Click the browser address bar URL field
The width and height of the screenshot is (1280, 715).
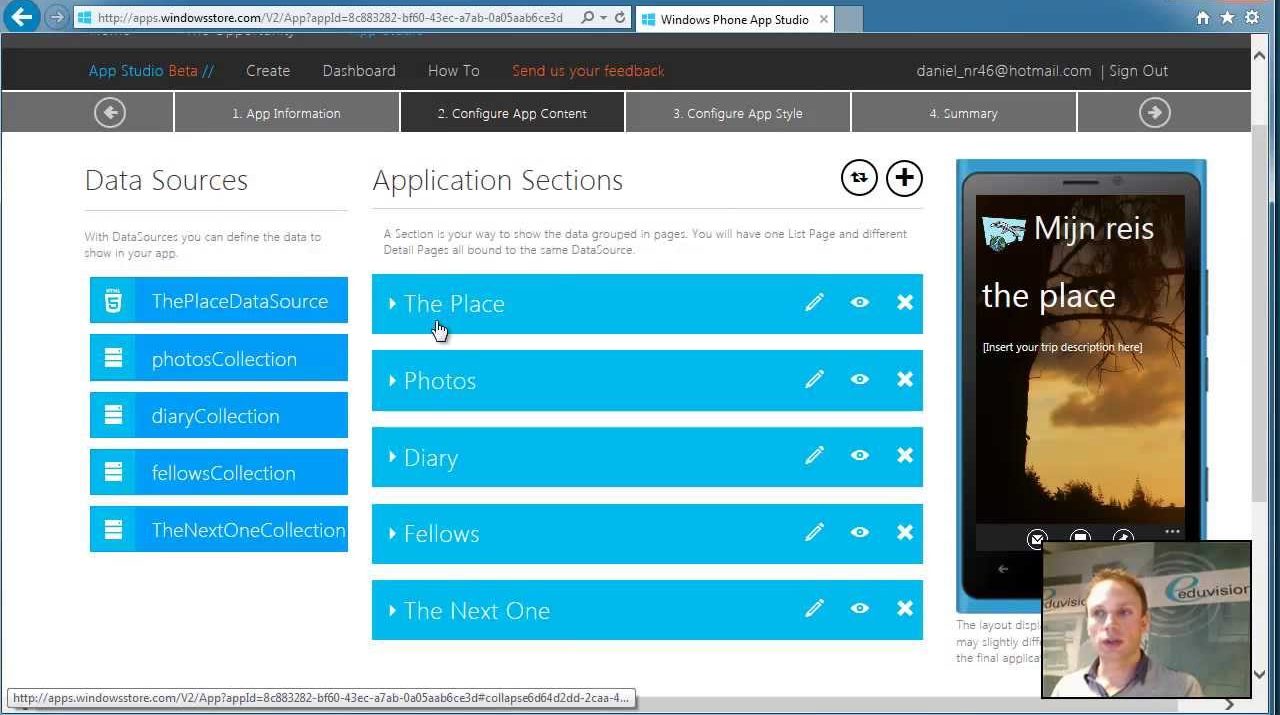point(330,17)
